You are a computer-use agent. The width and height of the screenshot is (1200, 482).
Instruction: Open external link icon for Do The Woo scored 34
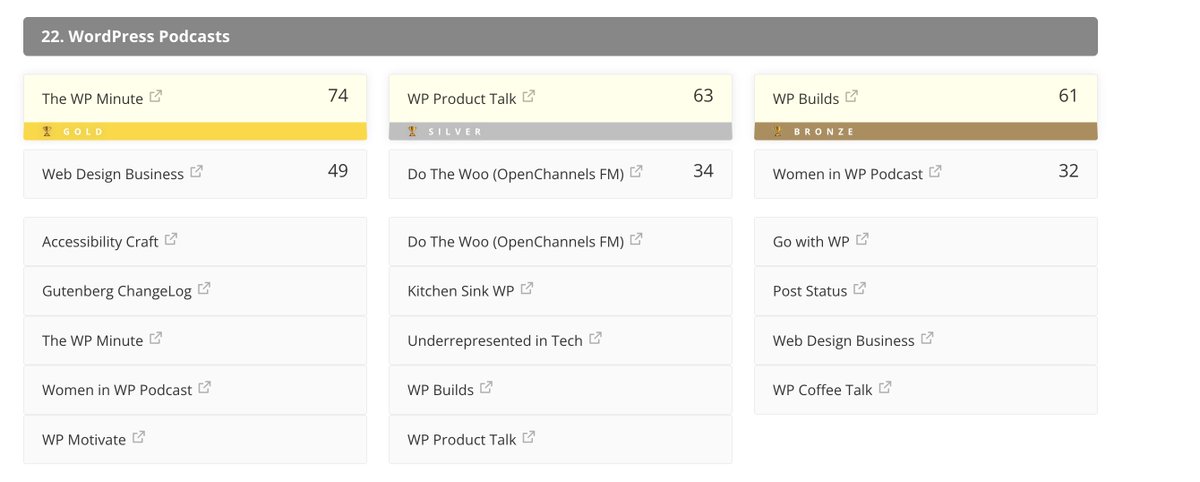pyautogui.click(x=636, y=172)
